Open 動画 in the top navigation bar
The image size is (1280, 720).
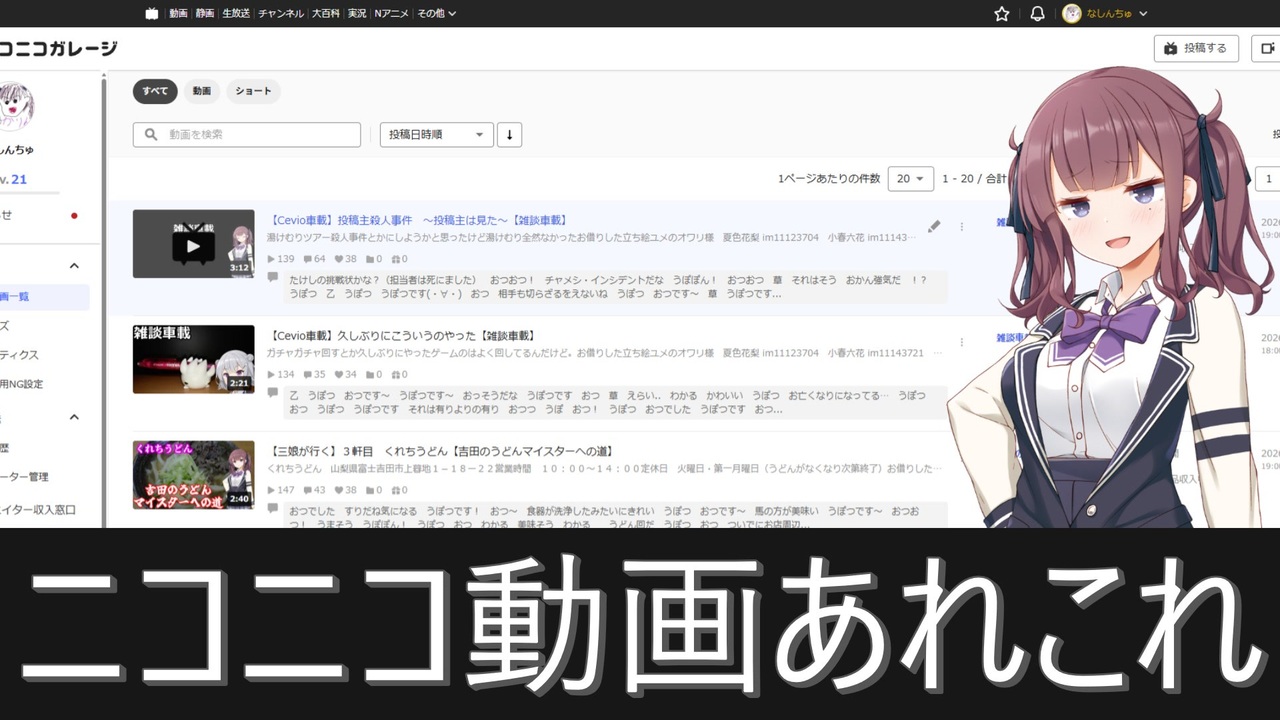(x=178, y=14)
